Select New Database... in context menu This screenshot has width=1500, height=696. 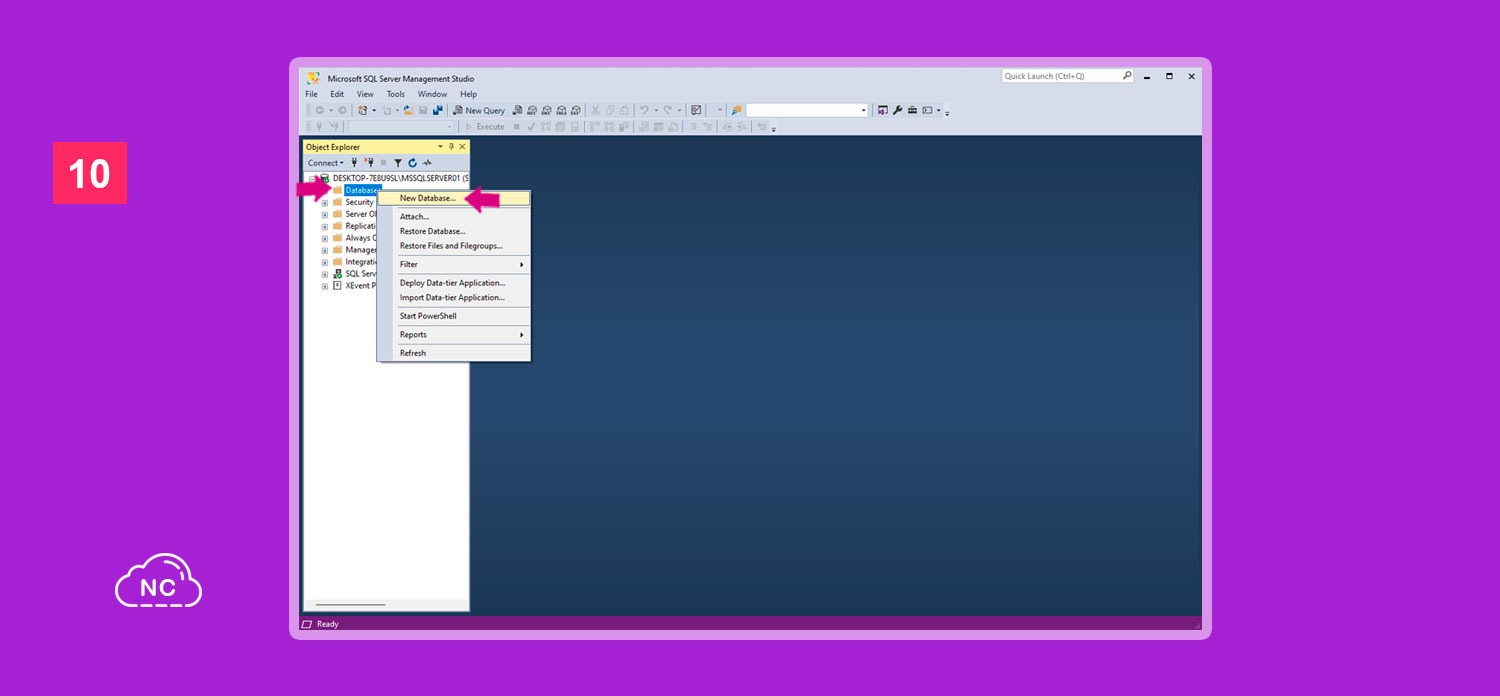454,198
